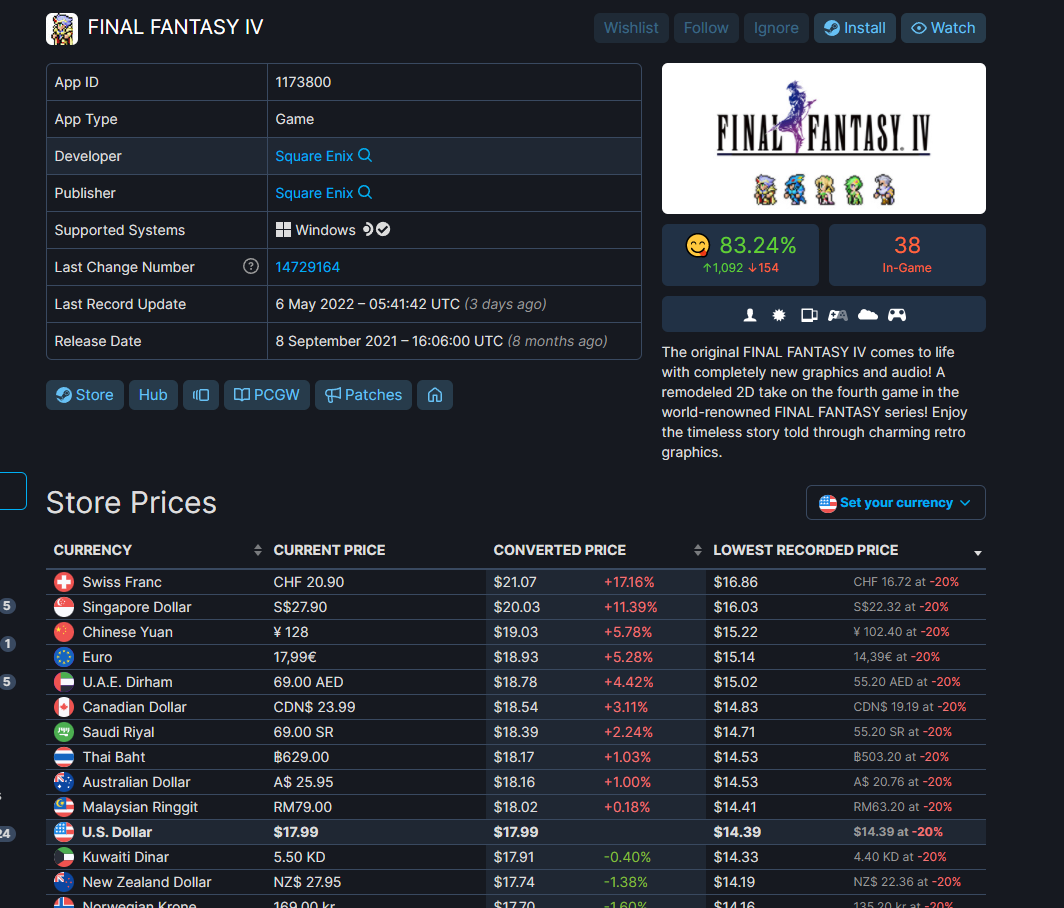Click the 8 September 2021 release date
Screen dimensions: 1064x908
(x=390, y=341)
